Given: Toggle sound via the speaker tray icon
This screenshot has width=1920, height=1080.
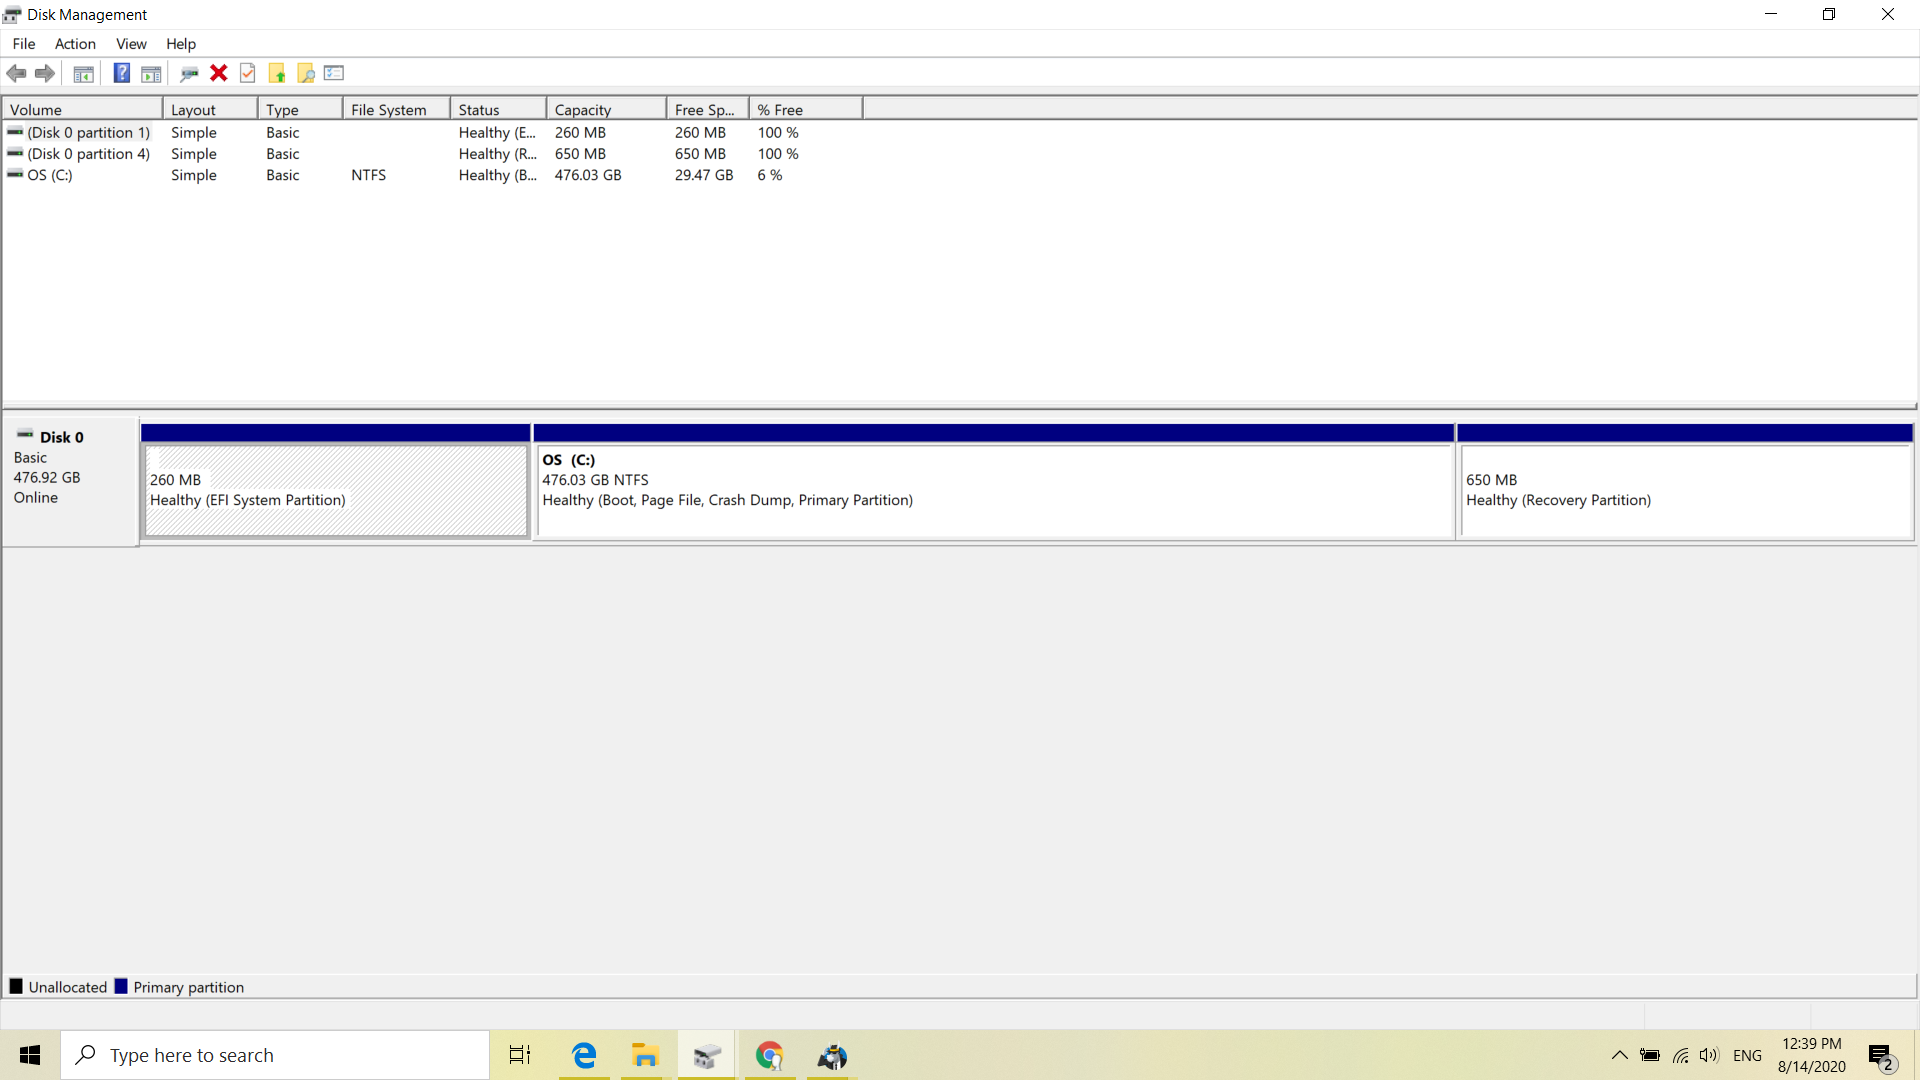Looking at the screenshot, I should pos(1710,1055).
